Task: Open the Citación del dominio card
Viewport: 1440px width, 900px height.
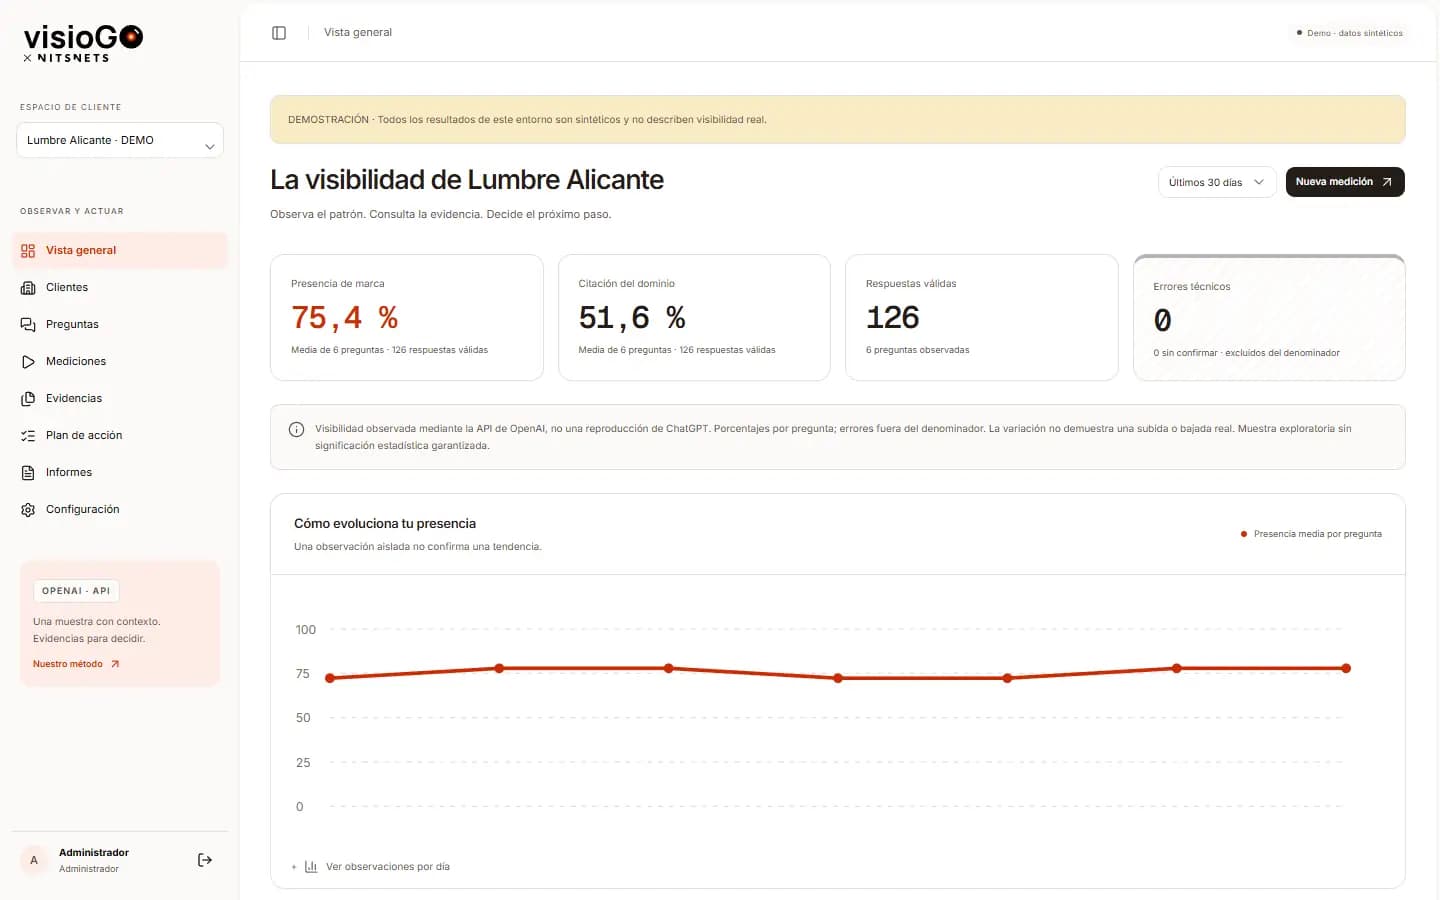Action: [694, 317]
